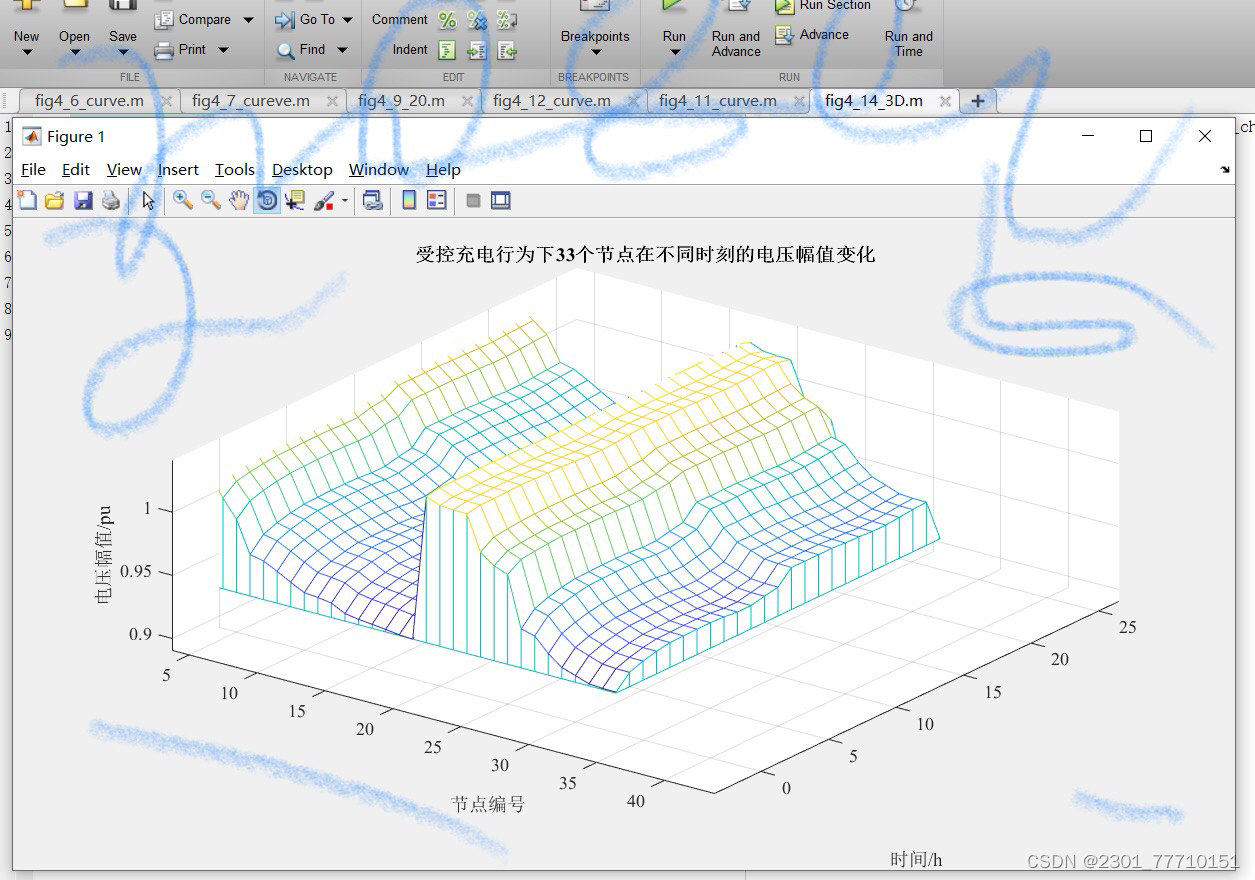Click the Show Plot Tools and Dock icon
Image resolution: width=1255 pixels, height=880 pixels.
tap(501, 201)
